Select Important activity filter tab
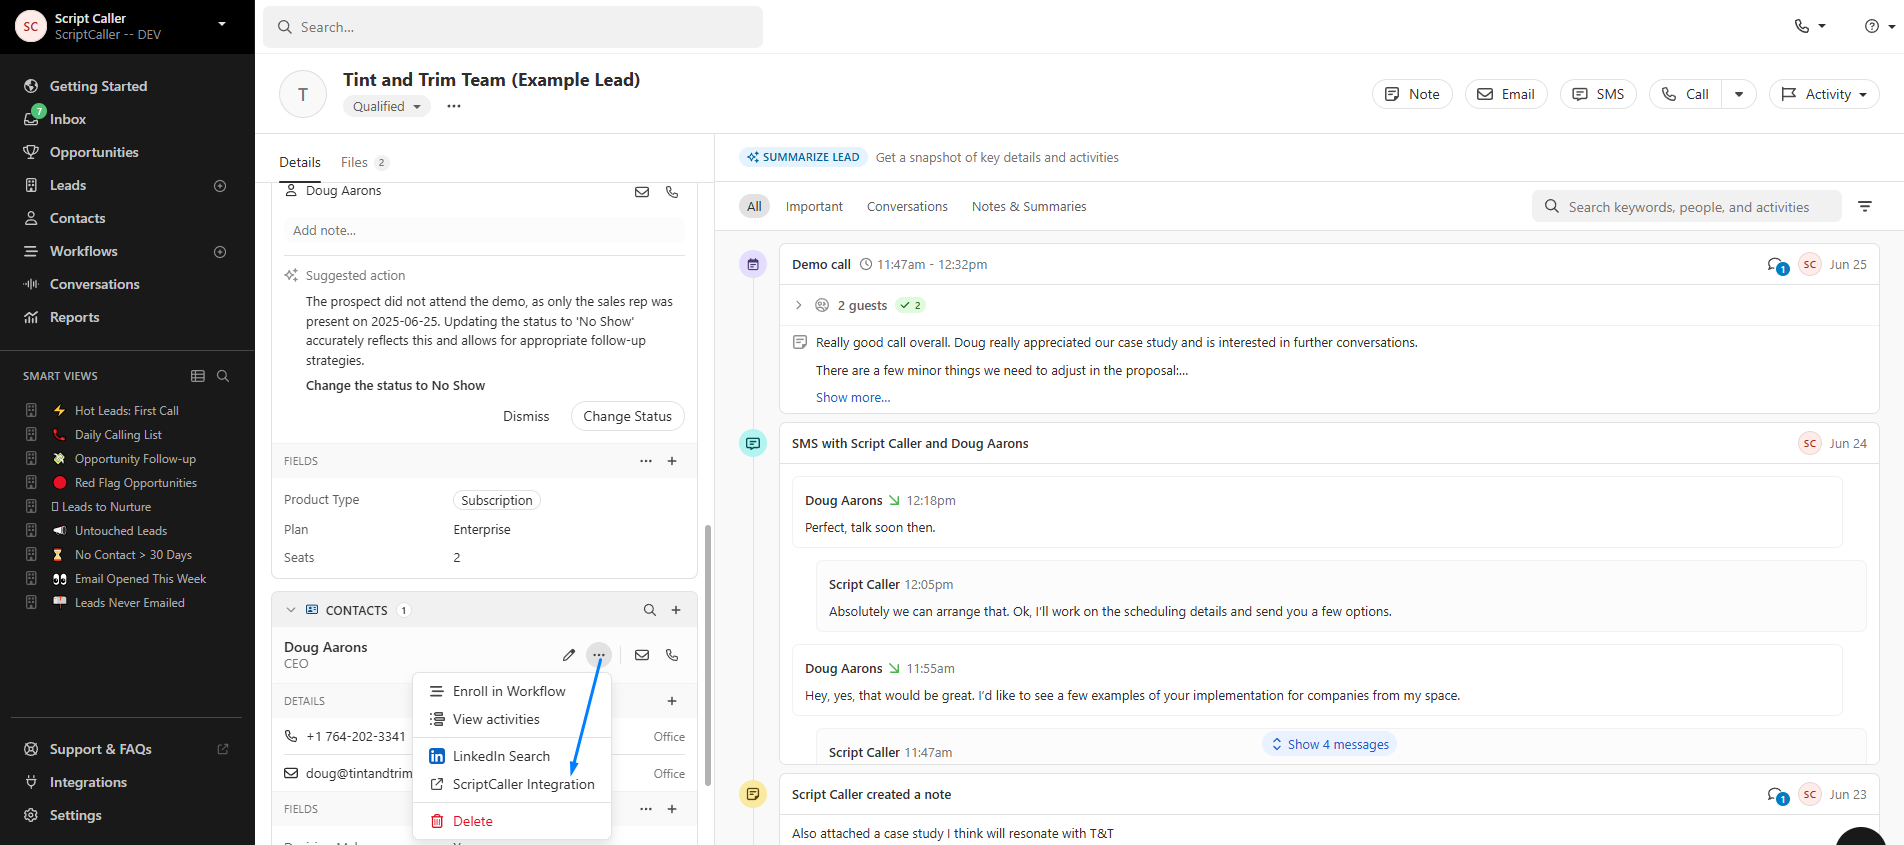The width and height of the screenshot is (1904, 845). (814, 206)
